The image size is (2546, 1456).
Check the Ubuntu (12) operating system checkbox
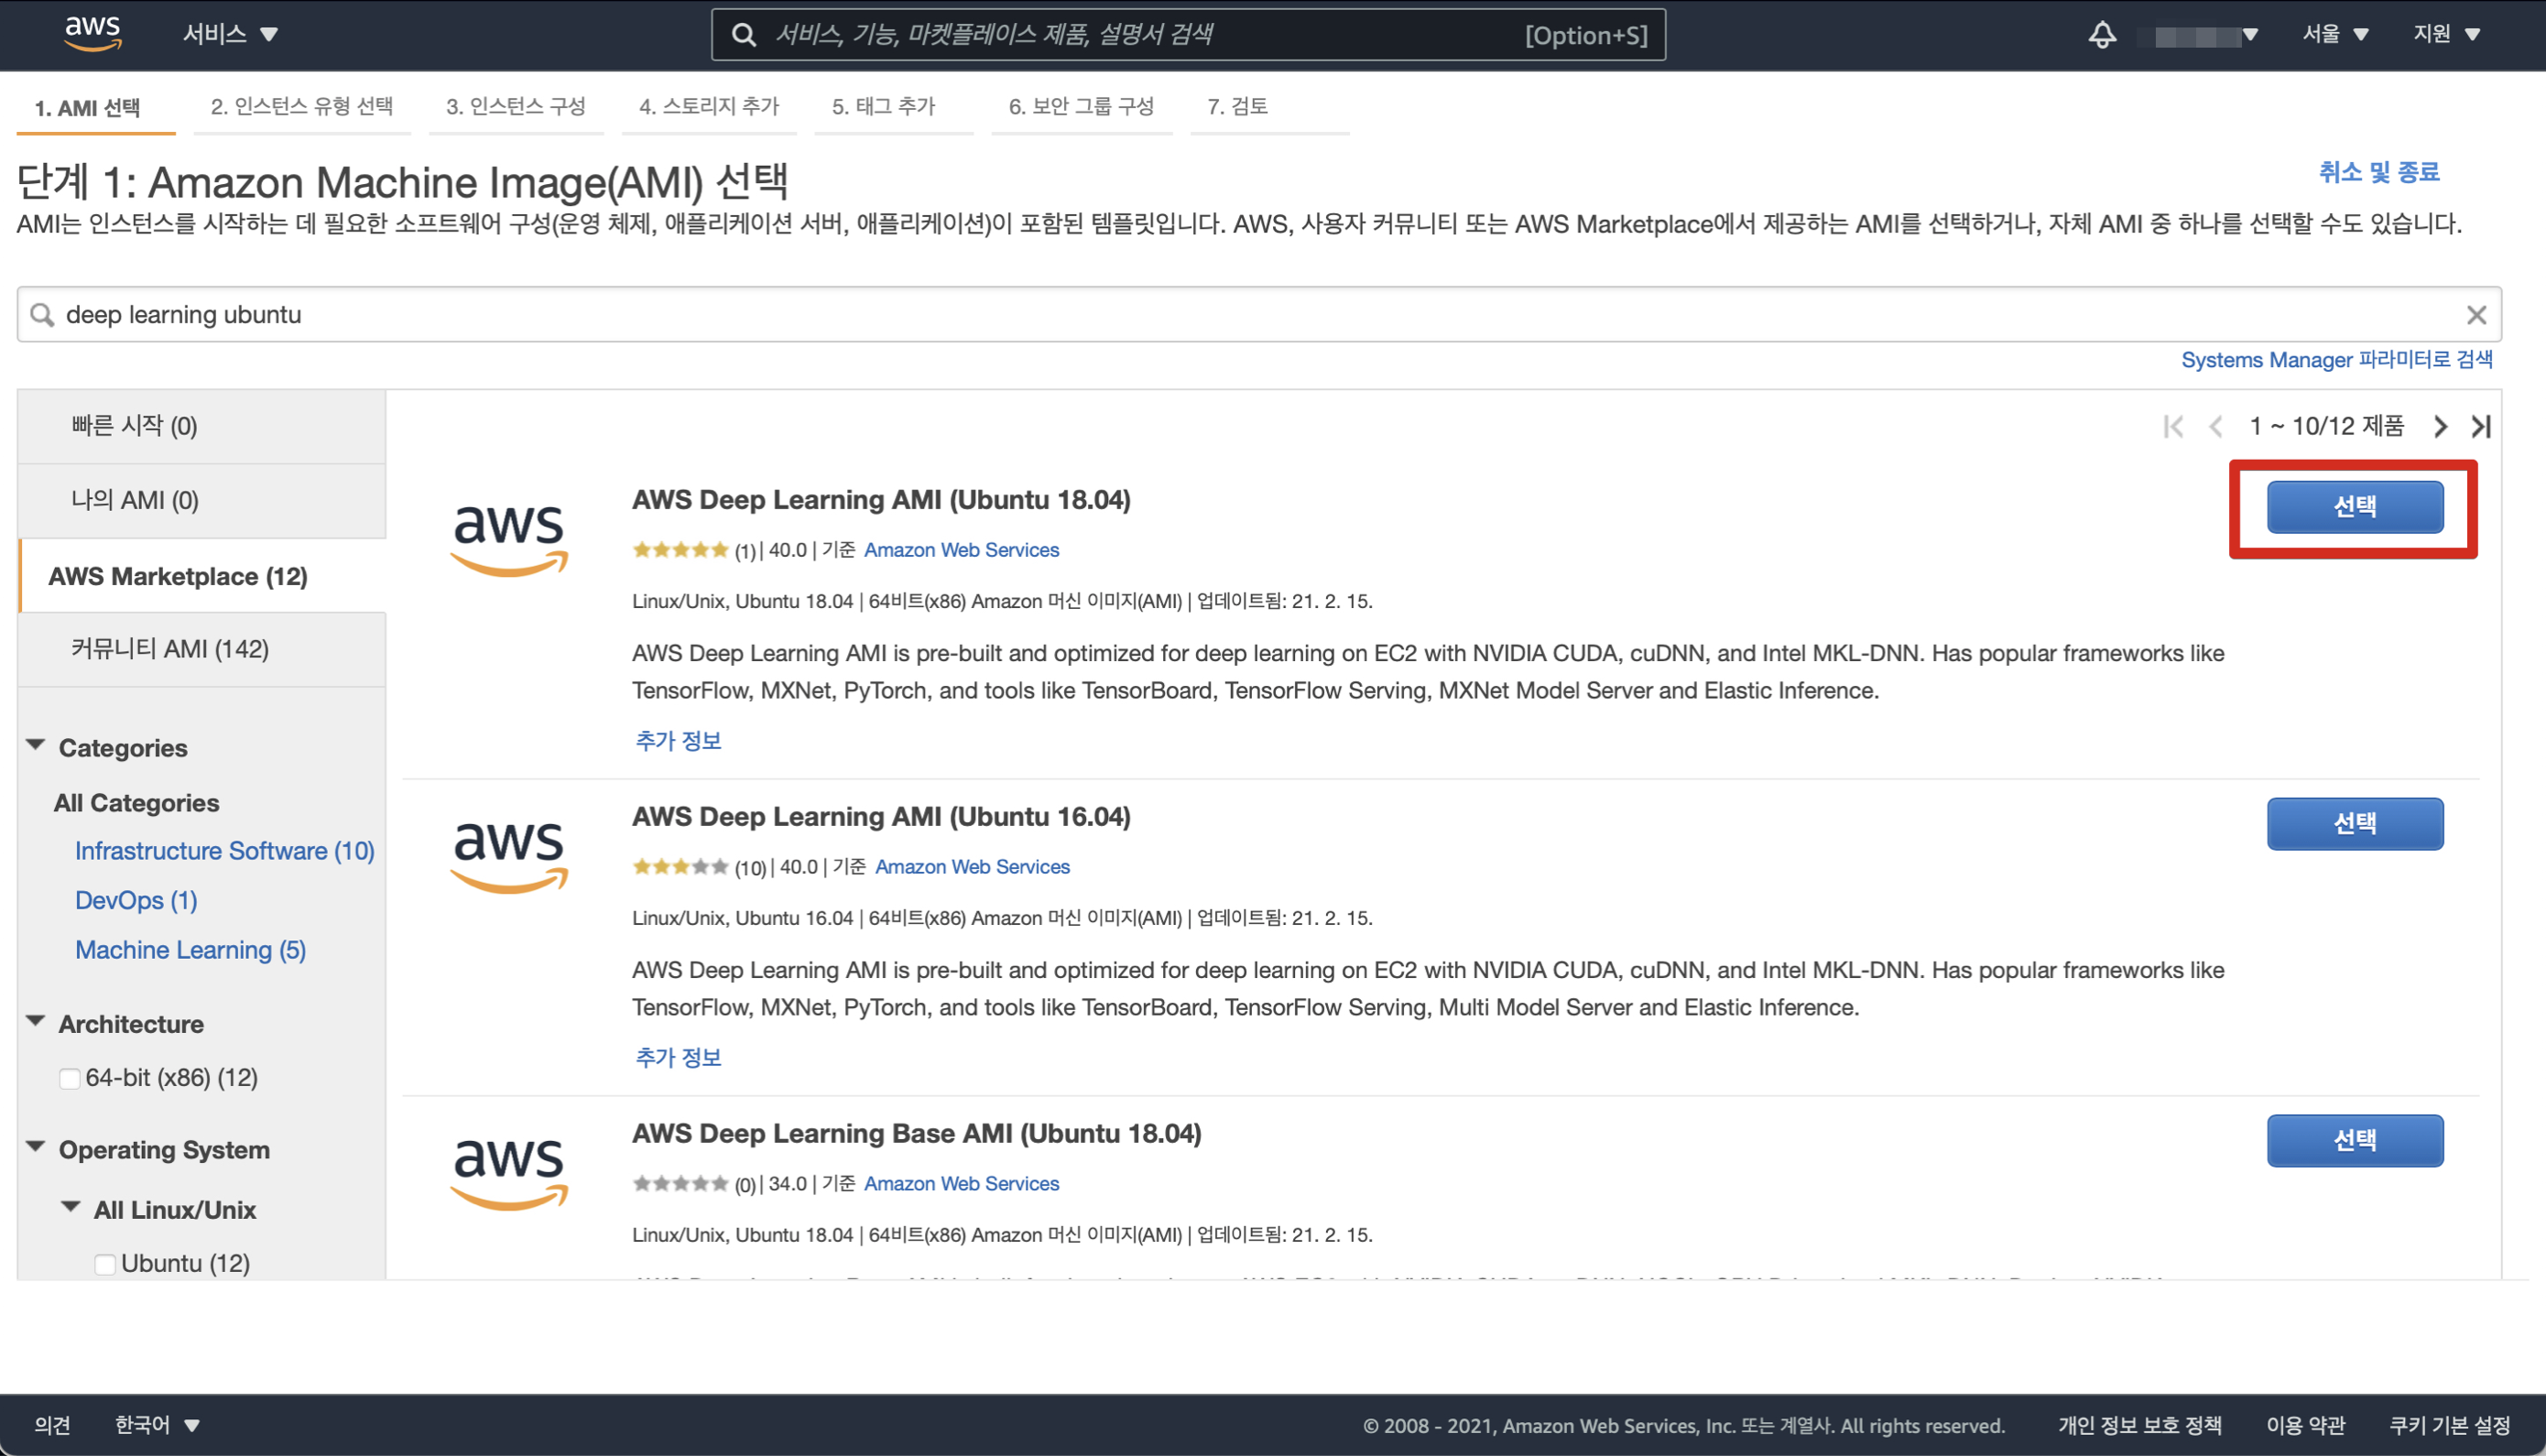[x=105, y=1264]
